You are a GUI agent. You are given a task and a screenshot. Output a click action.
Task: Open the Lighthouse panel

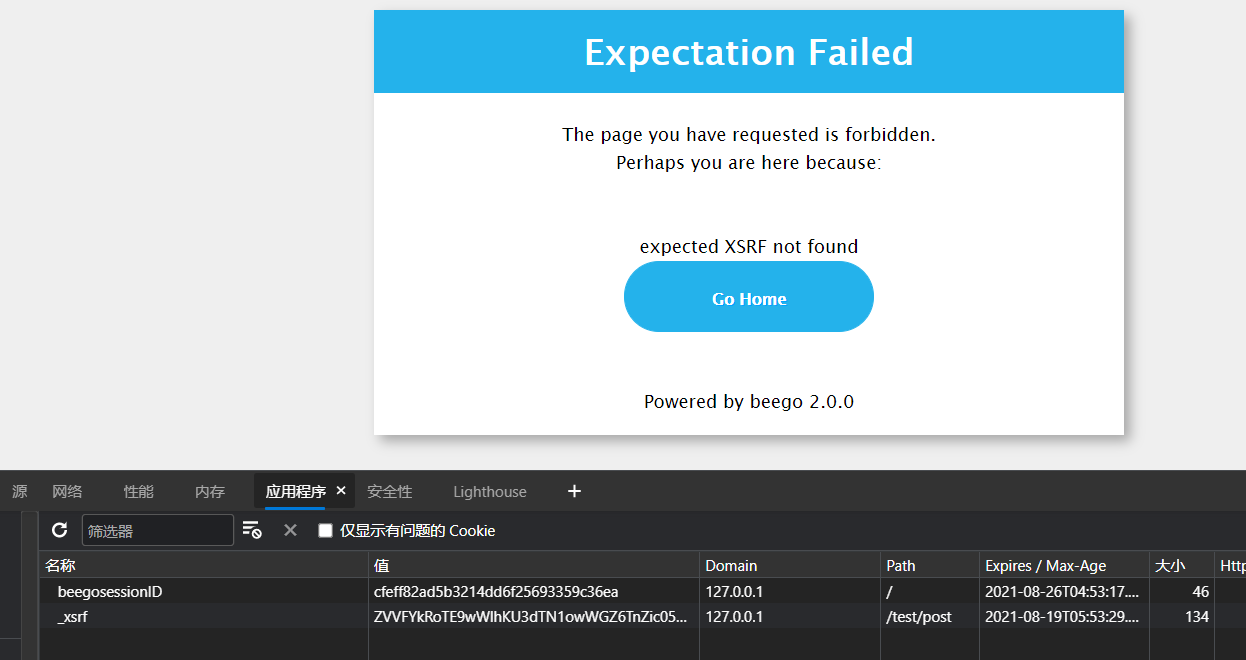click(489, 491)
